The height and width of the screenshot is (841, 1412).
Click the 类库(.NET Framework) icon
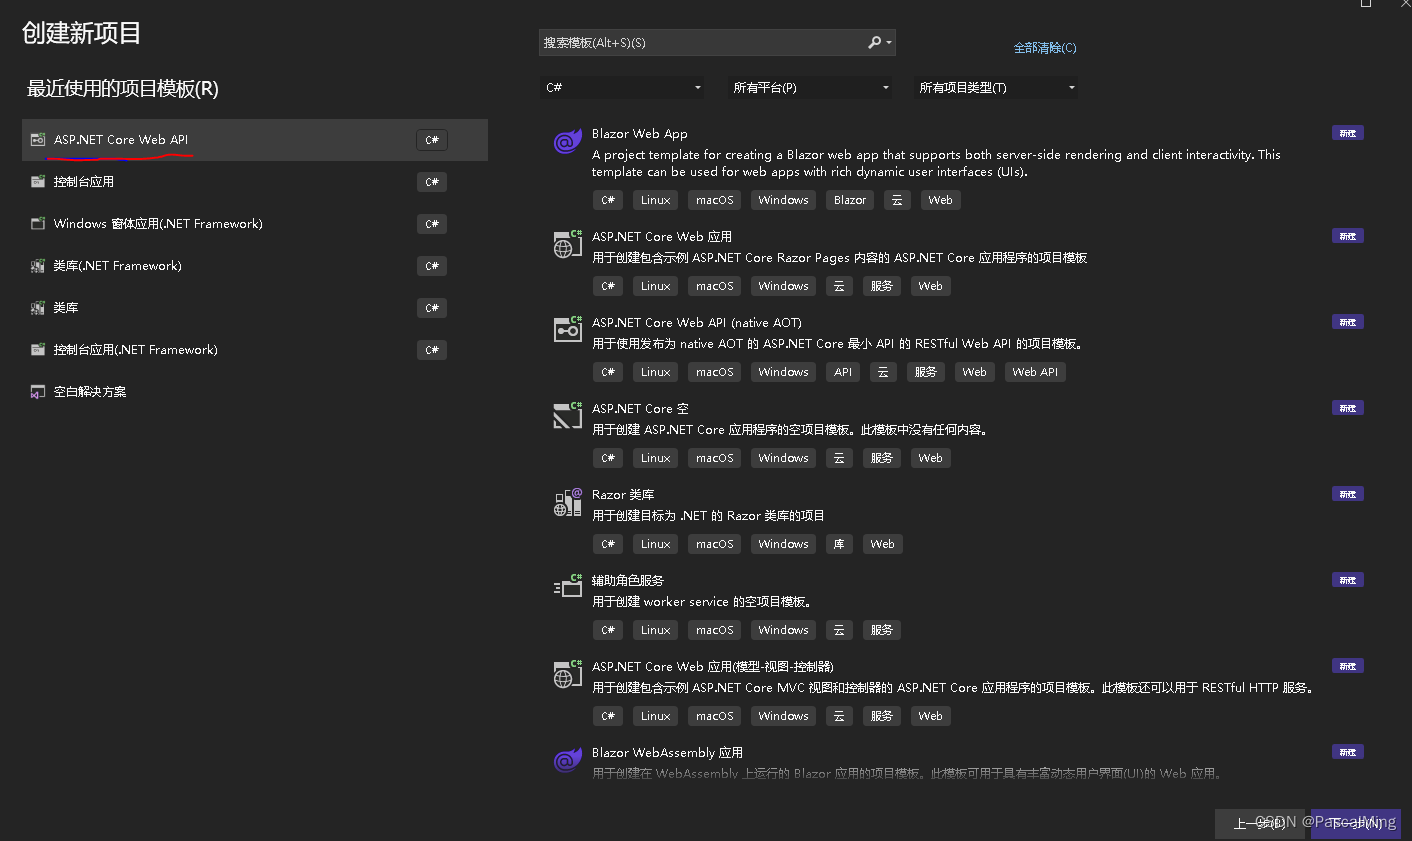coord(38,266)
